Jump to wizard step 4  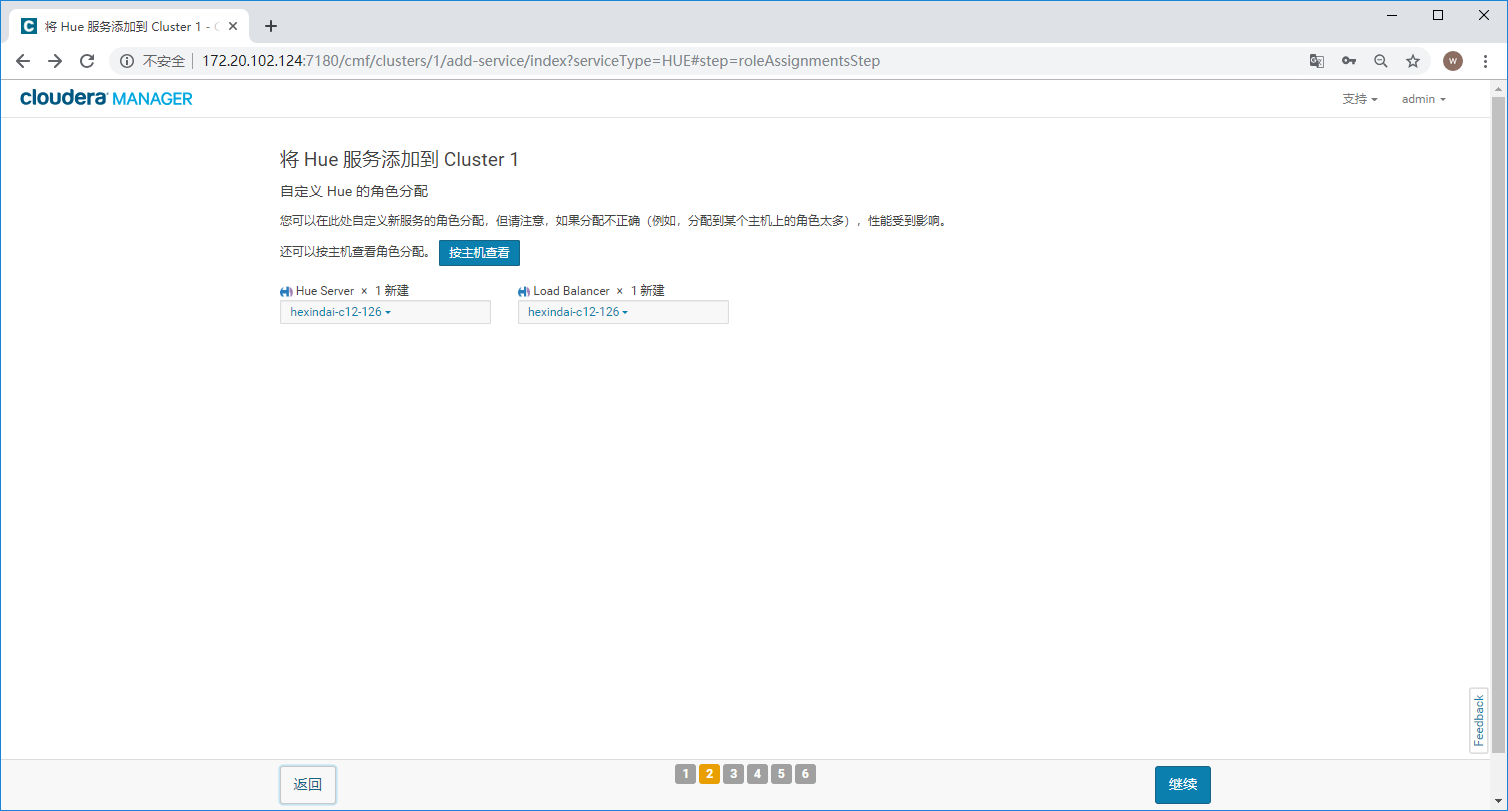(x=757, y=774)
